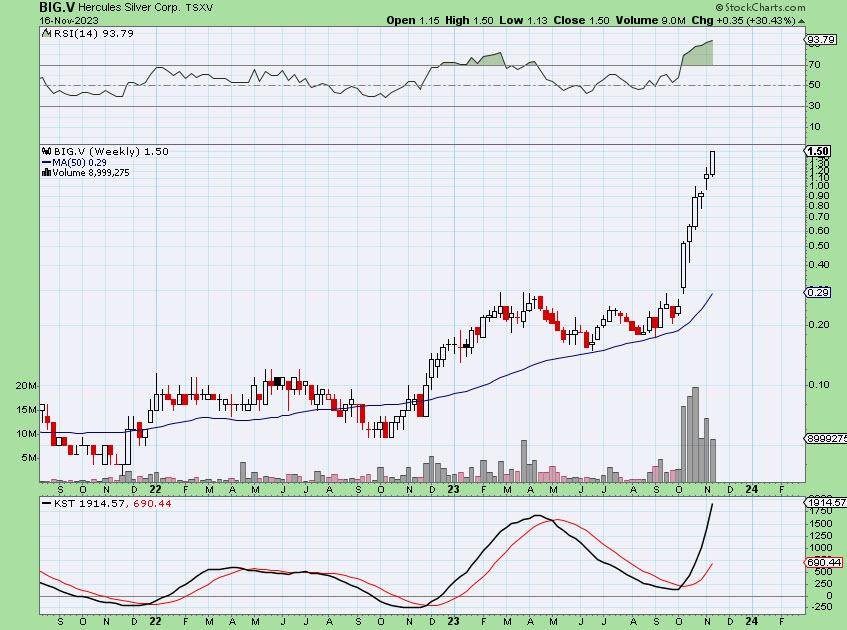Click the 0.10 price axis label
The height and width of the screenshot is (630, 847).
click(819, 385)
